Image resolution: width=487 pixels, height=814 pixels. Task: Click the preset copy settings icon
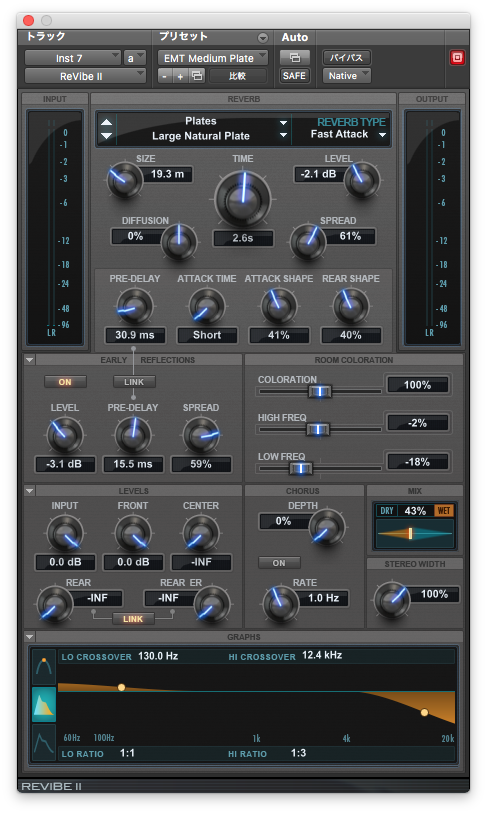[197, 76]
